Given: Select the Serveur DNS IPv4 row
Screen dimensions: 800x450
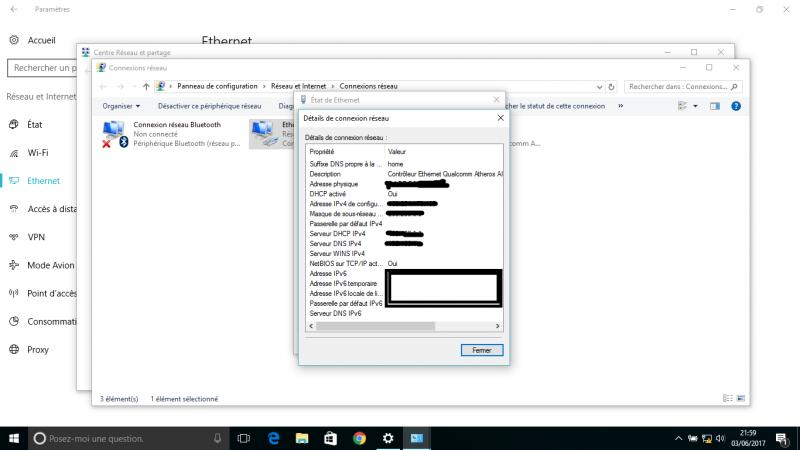Looking at the screenshot, I should (x=404, y=243).
